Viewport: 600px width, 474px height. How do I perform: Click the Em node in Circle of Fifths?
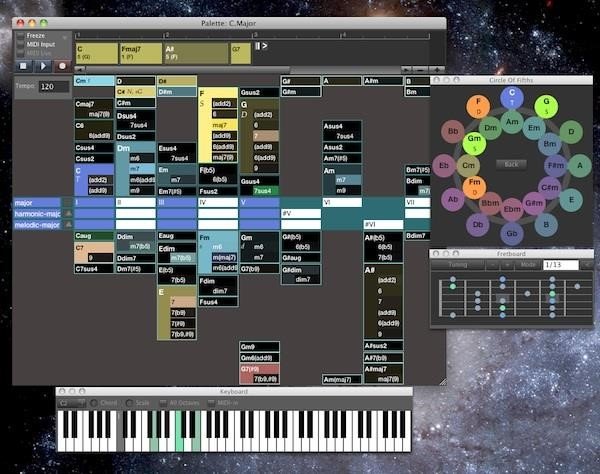[534, 128]
